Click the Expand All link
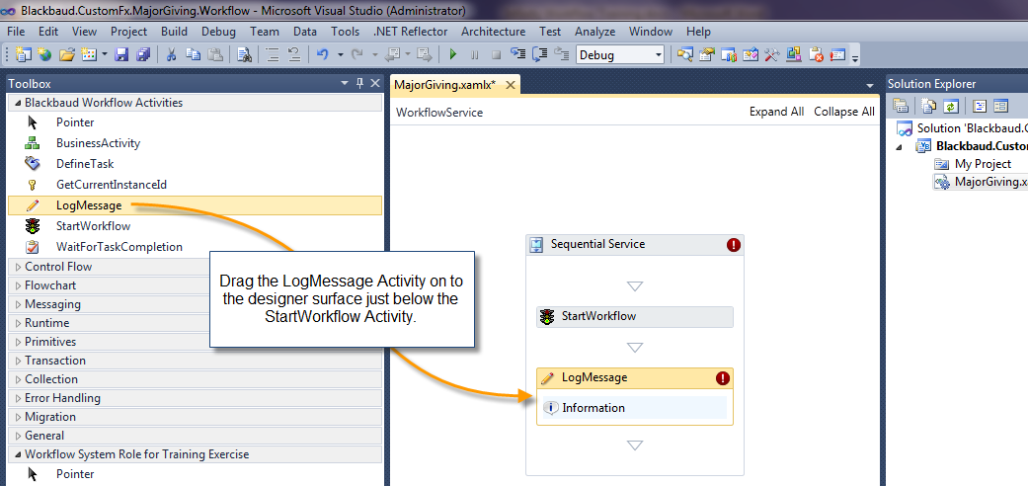The image size is (1028, 486). (x=776, y=112)
